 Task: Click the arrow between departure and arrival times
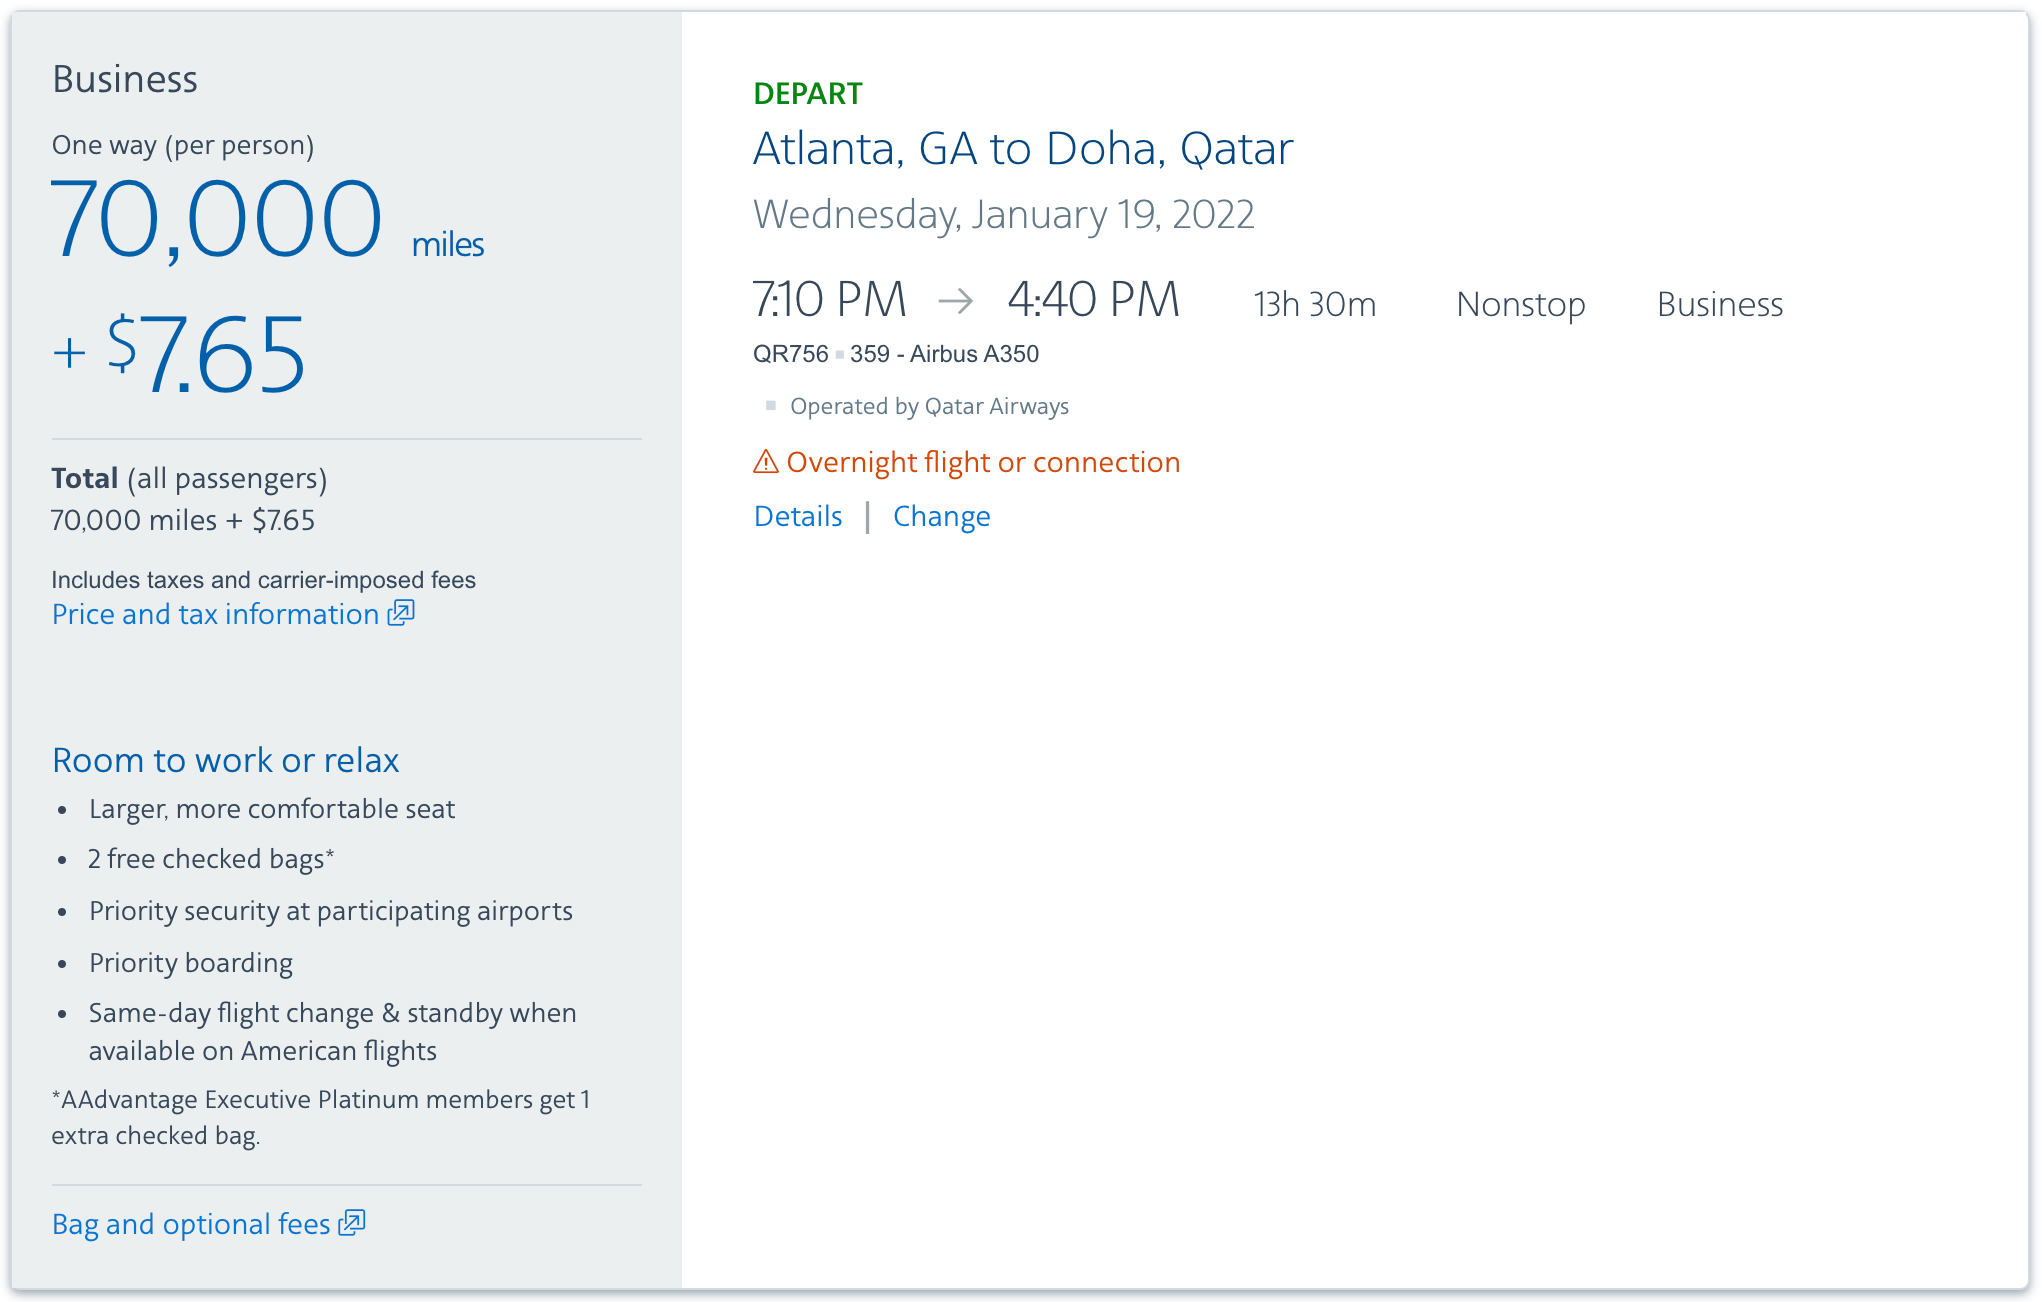click(956, 300)
